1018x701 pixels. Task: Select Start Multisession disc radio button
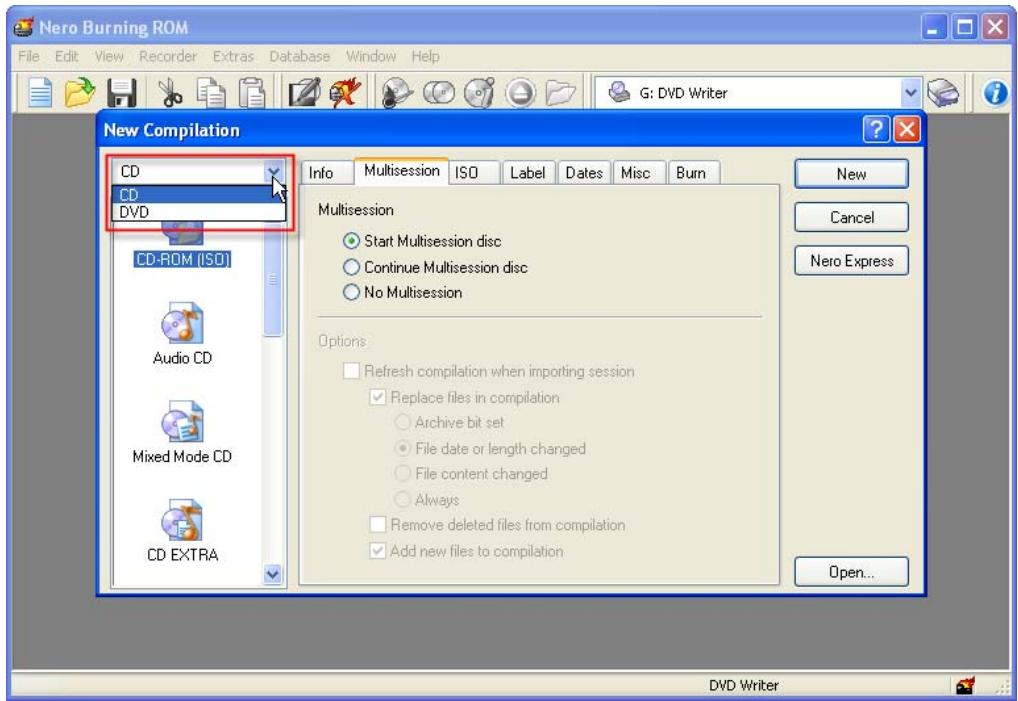(x=351, y=241)
